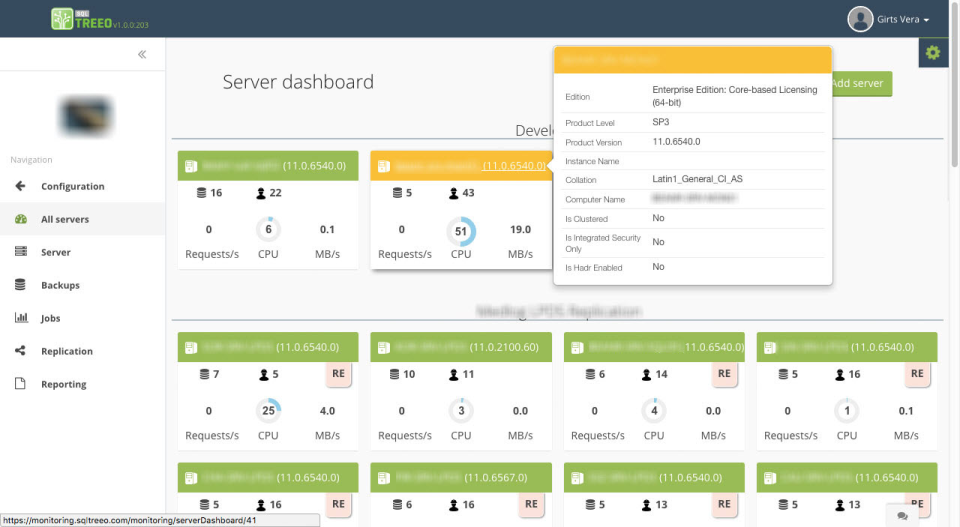The height and width of the screenshot is (527, 960).
Task: Click the Server rack icon in sidebar
Action: 21,251
